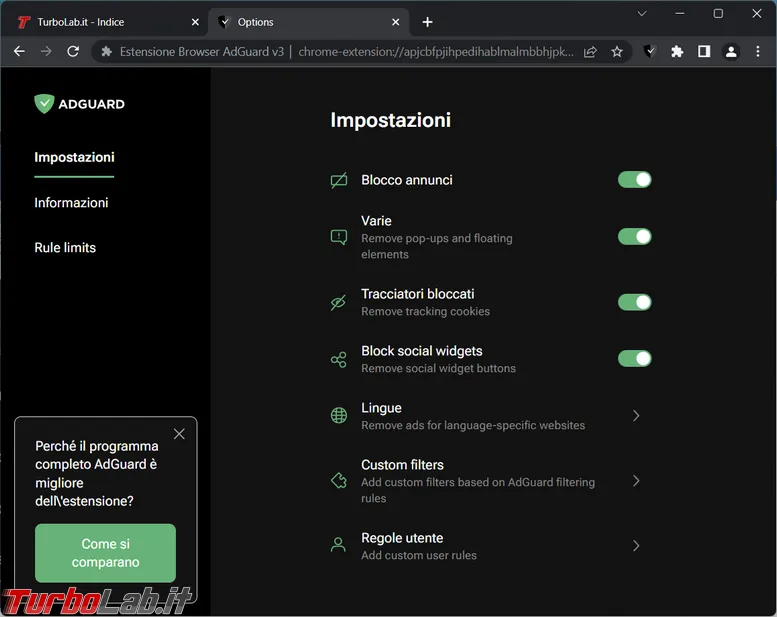Click the ADGUARD brand text
This screenshot has height=617, width=777.
coord(92,104)
